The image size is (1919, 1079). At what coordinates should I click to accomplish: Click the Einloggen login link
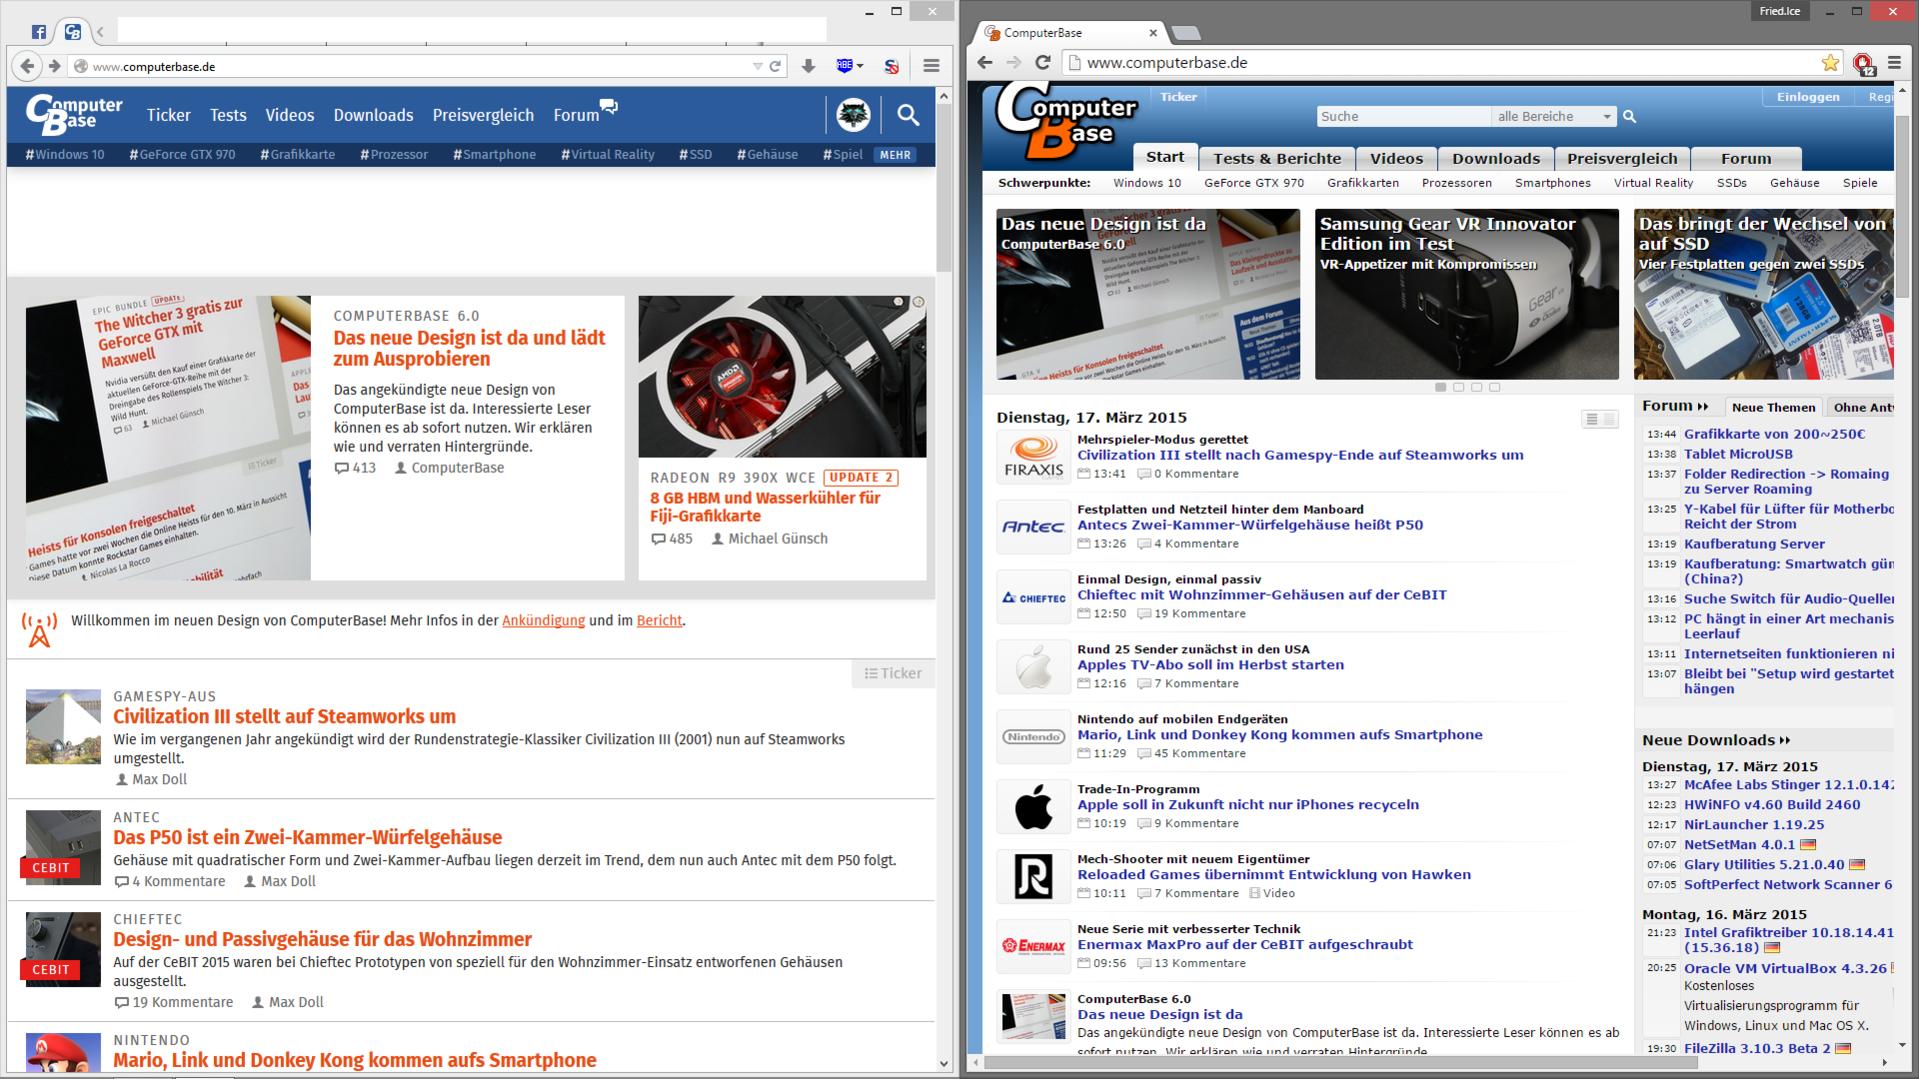tap(1808, 97)
